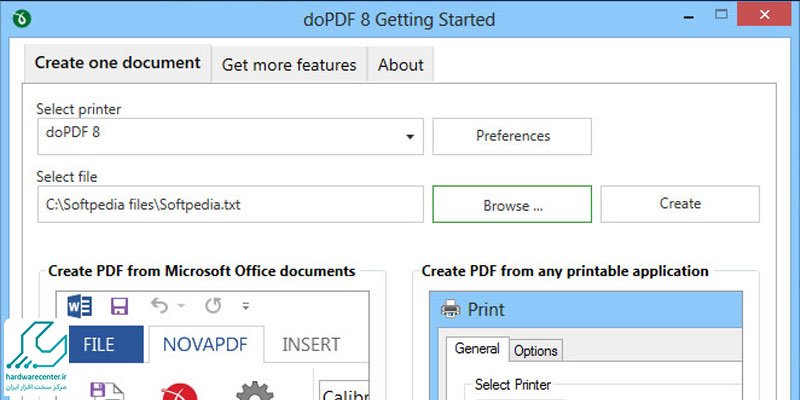Select the NOVAPDF ribbon tab

point(206,344)
